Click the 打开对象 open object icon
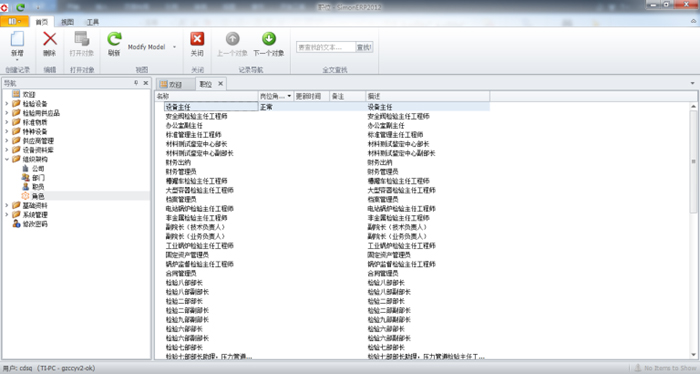 coord(82,39)
